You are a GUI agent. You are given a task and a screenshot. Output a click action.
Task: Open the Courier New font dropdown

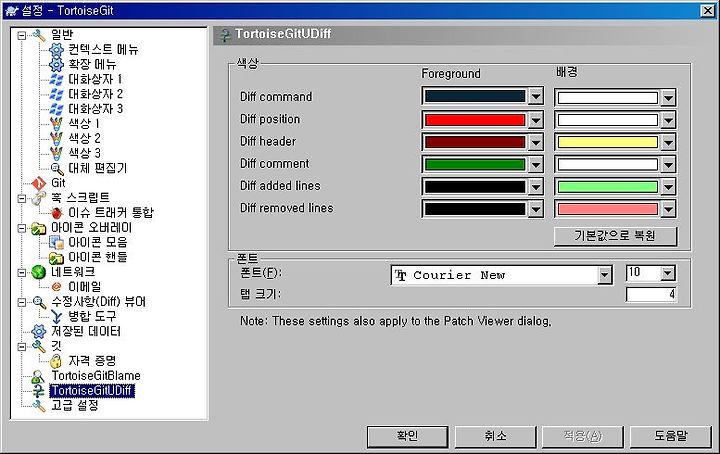(x=605, y=275)
